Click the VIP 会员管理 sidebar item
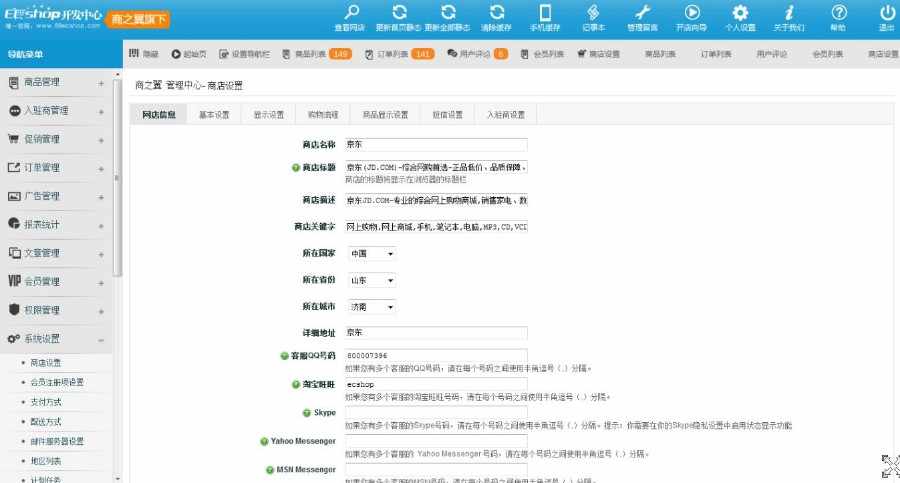 tap(56, 281)
